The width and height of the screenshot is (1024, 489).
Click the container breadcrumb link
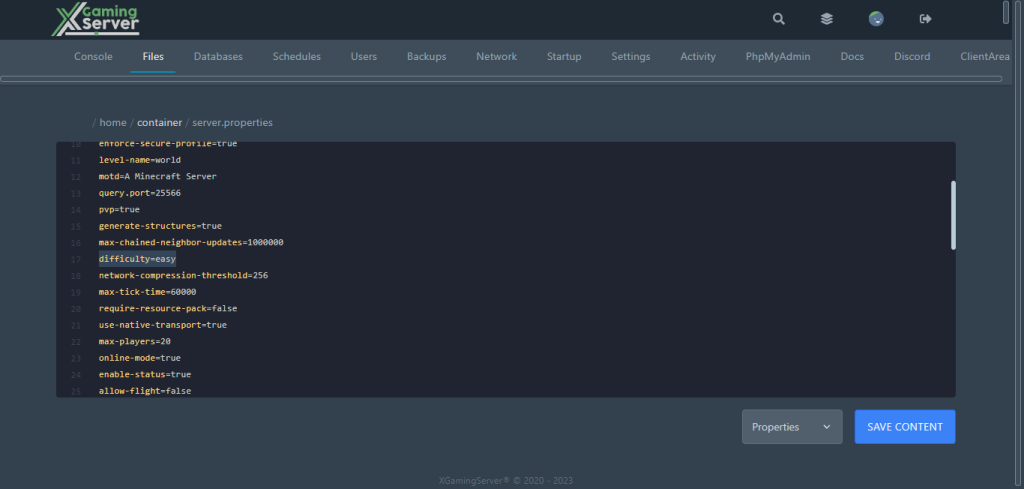point(159,123)
